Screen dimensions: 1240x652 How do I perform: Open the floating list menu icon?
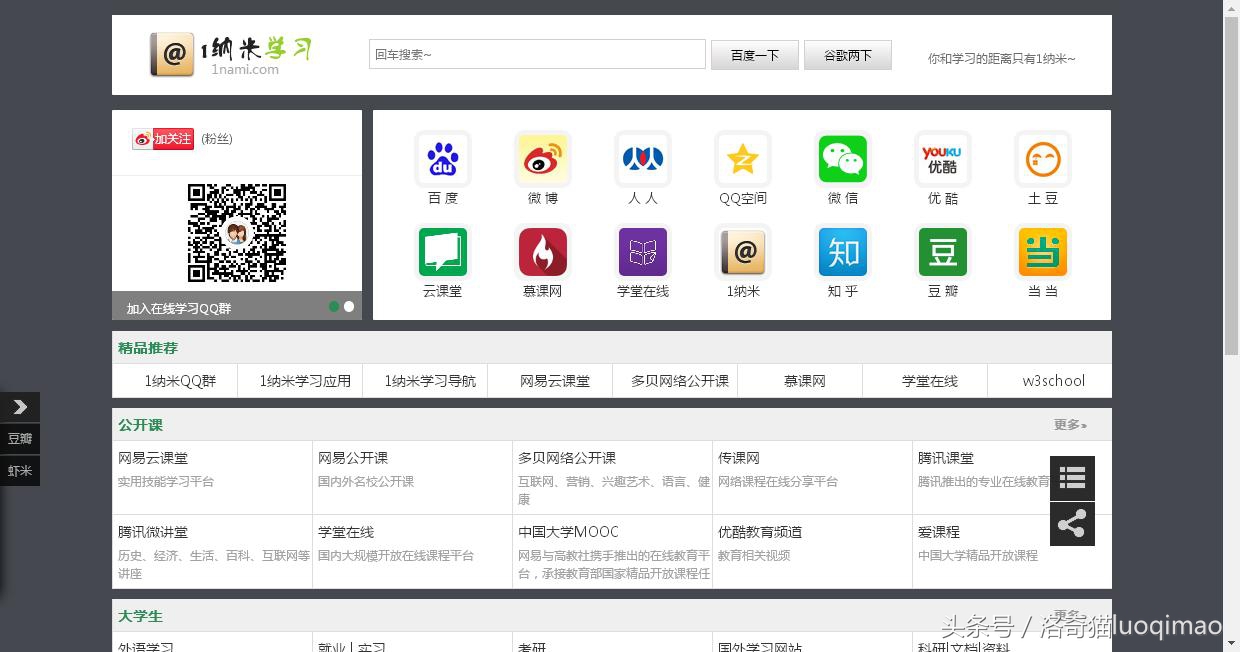coord(1072,478)
